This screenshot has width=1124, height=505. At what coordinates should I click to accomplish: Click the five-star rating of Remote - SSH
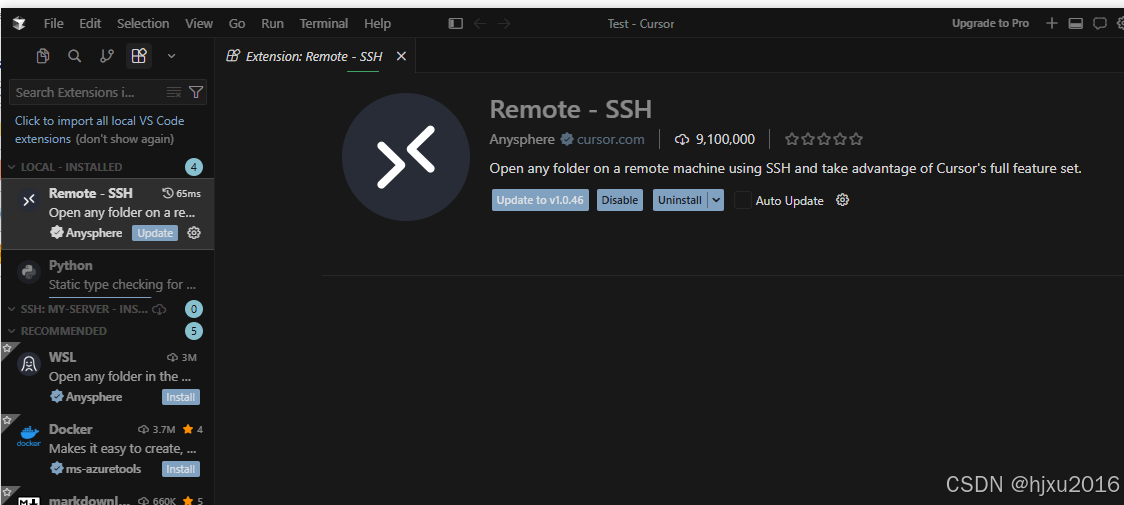click(824, 139)
